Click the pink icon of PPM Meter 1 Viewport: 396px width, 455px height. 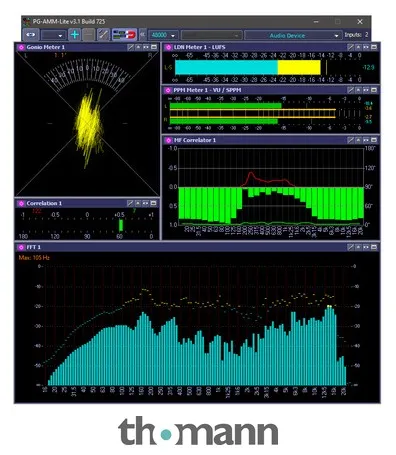[x=168, y=90]
